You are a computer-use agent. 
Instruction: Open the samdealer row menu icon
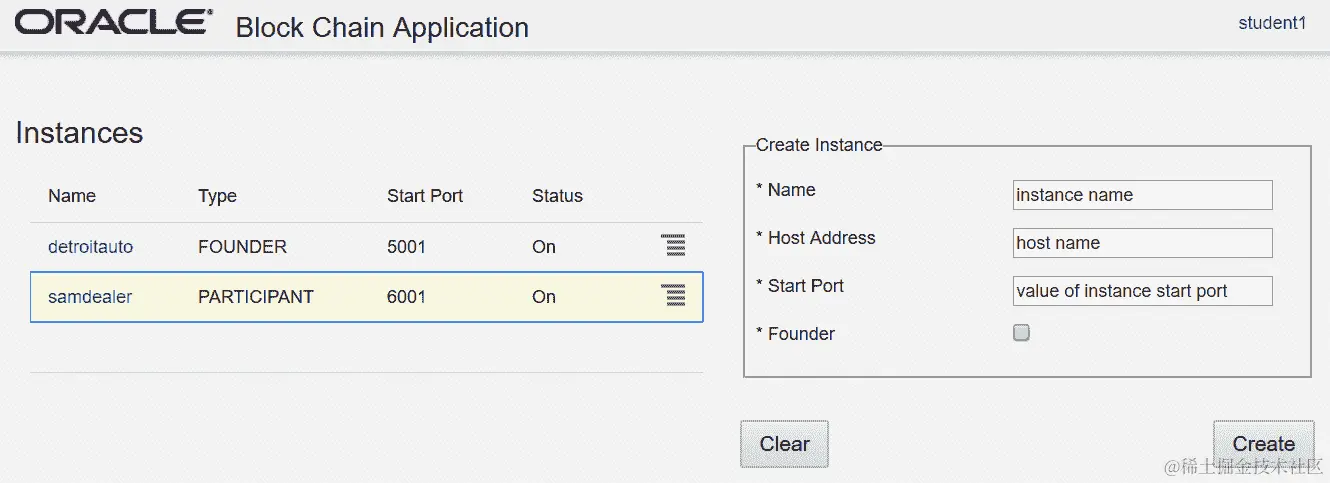pyautogui.click(x=673, y=294)
